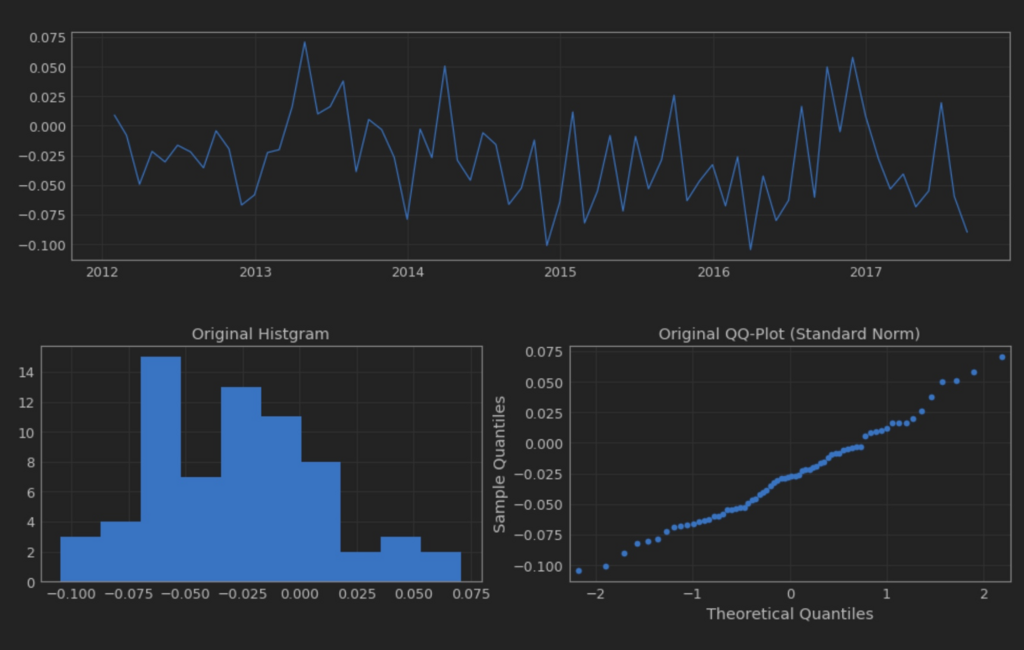The height and width of the screenshot is (650, 1024).
Task: Click the Original Histgram title
Action: [260, 334]
